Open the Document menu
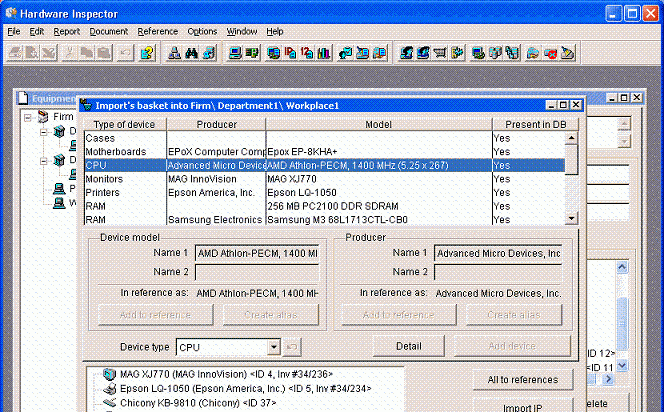The width and height of the screenshot is (664, 412). coord(108,31)
